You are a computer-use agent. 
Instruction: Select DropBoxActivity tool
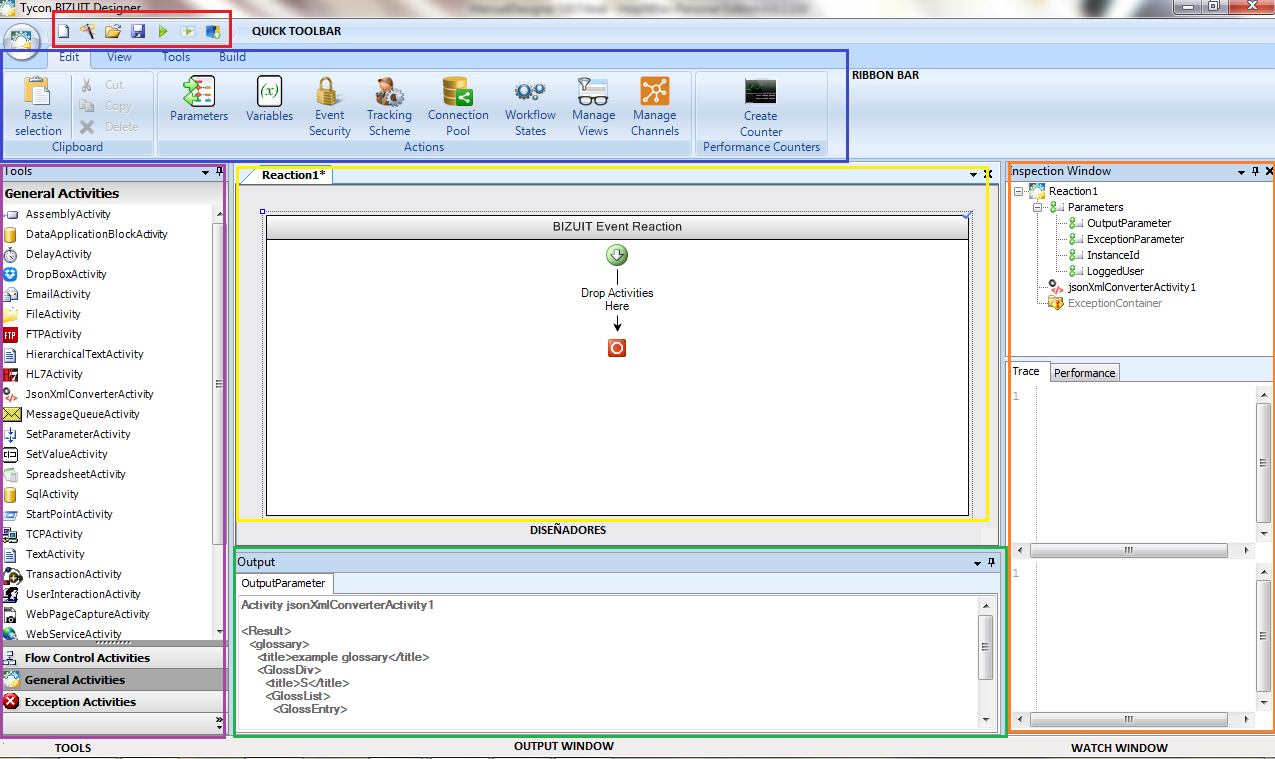click(x=66, y=274)
